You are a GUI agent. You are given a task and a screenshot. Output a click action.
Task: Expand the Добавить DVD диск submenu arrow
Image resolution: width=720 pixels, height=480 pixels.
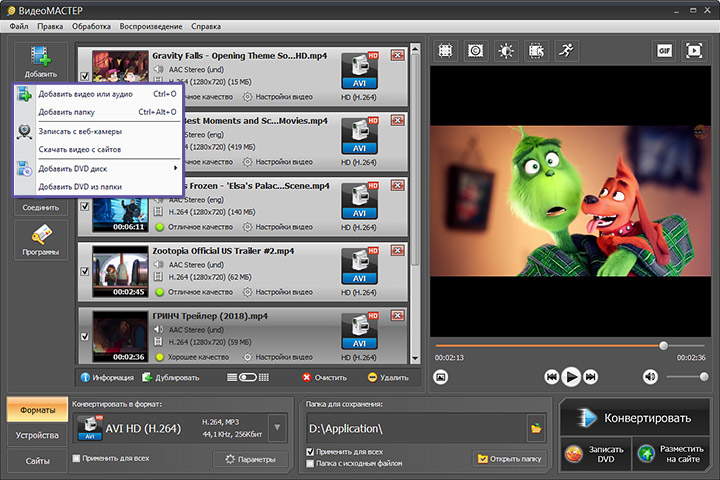[x=175, y=169]
